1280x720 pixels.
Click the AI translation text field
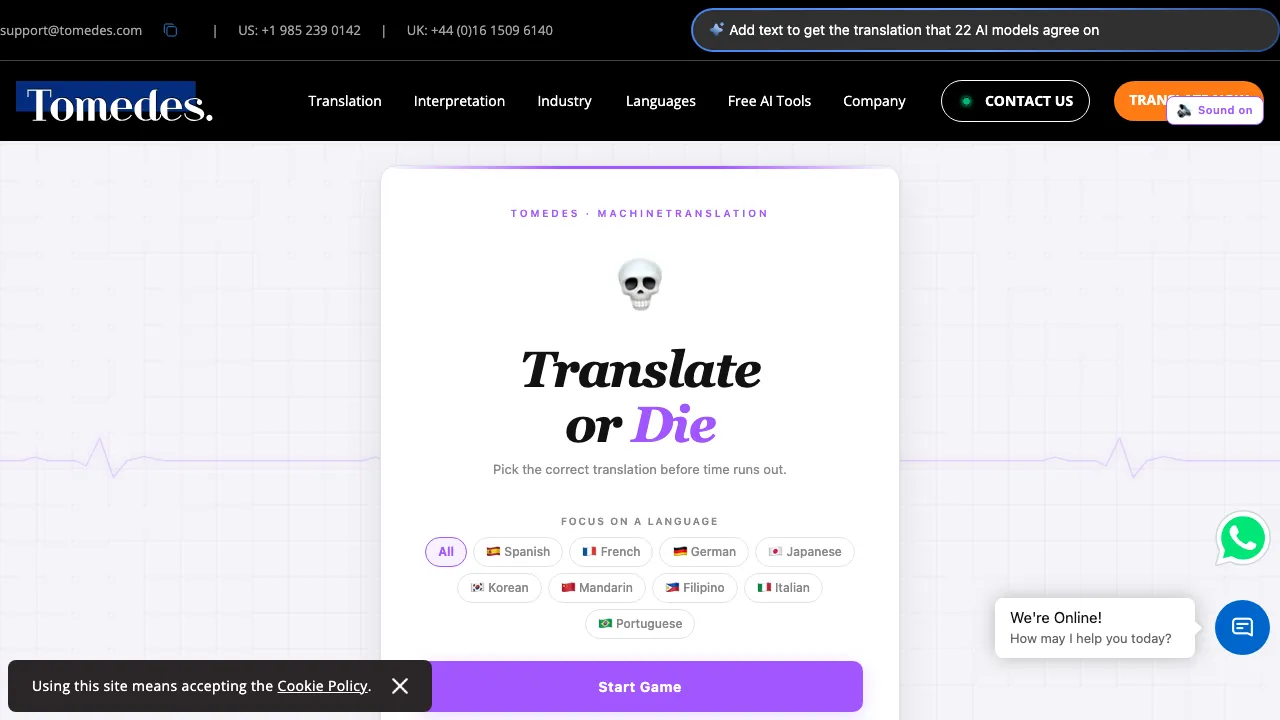[x=985, y=30]
